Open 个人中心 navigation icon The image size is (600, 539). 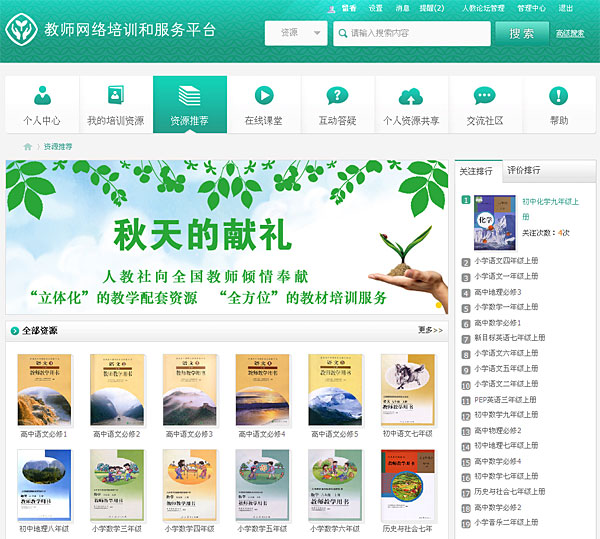point(42,96)
